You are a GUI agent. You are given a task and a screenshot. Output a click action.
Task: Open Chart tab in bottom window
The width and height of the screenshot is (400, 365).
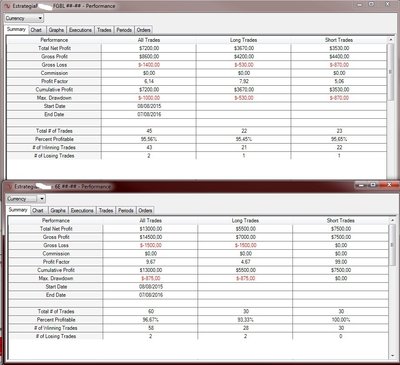[x=38, y=210]
